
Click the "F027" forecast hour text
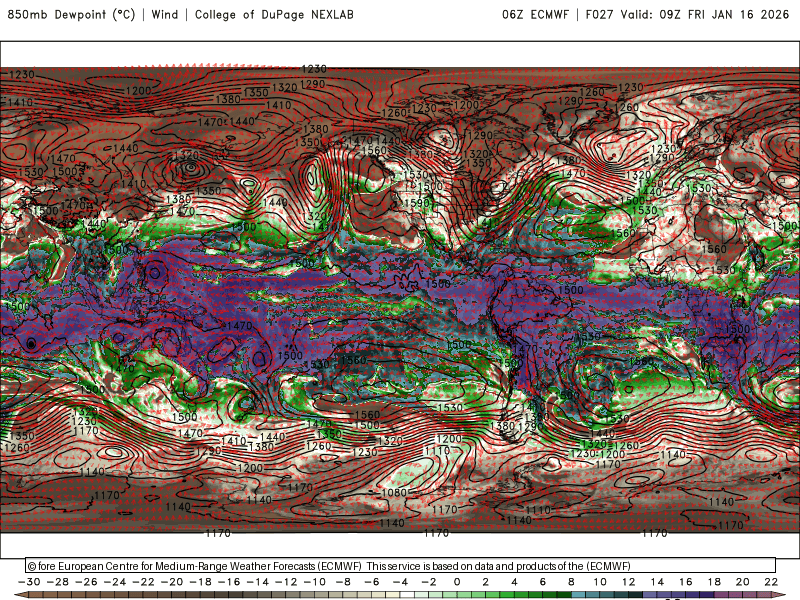tap(599, 14)
